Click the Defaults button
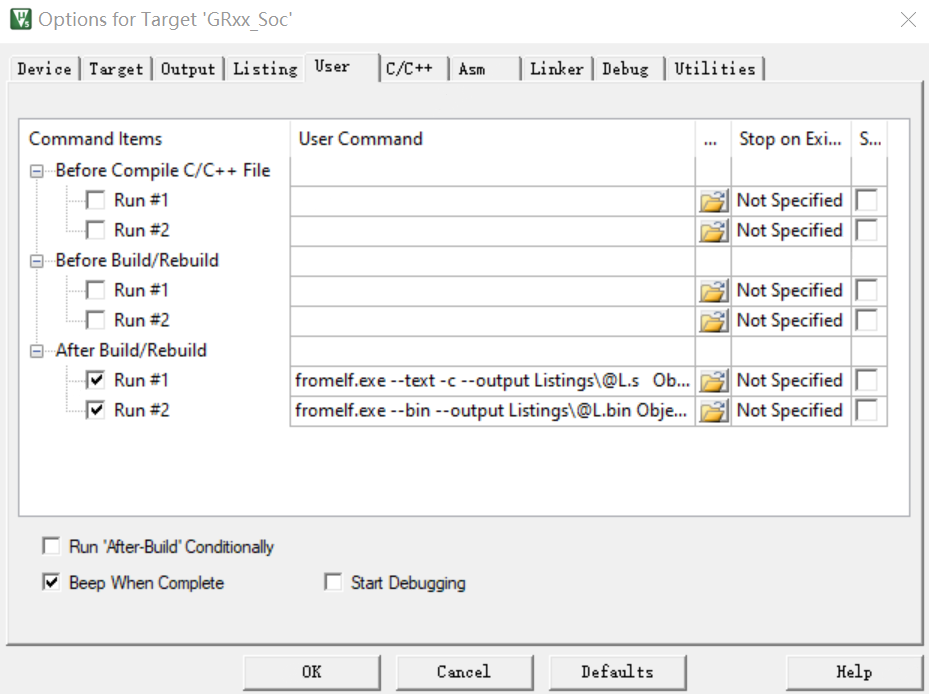Viewport: 929px width, 694px height. click(x=617, y=672)
